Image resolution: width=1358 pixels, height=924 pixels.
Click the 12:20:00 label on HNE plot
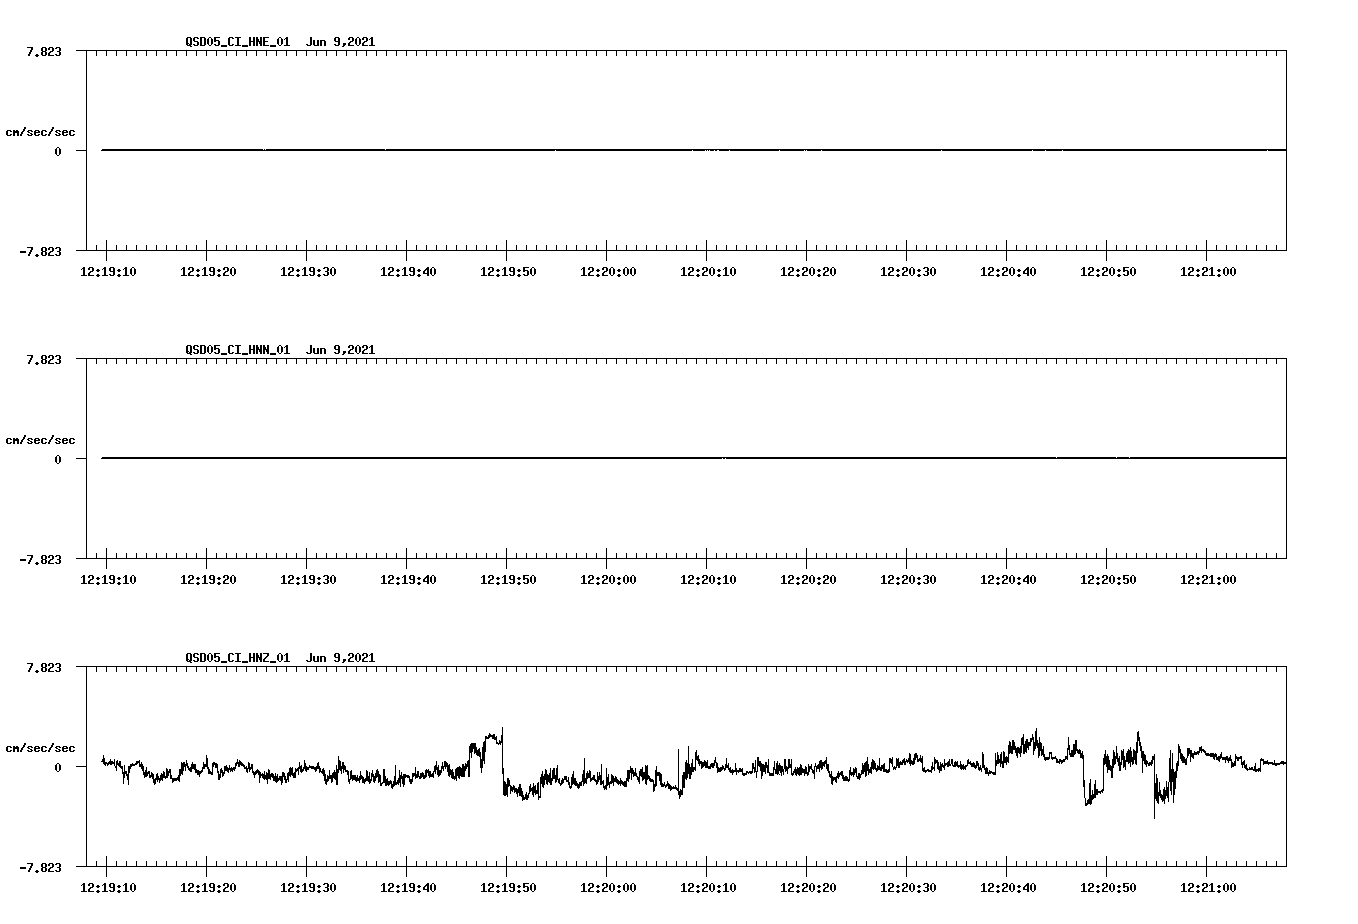point(608,272)
